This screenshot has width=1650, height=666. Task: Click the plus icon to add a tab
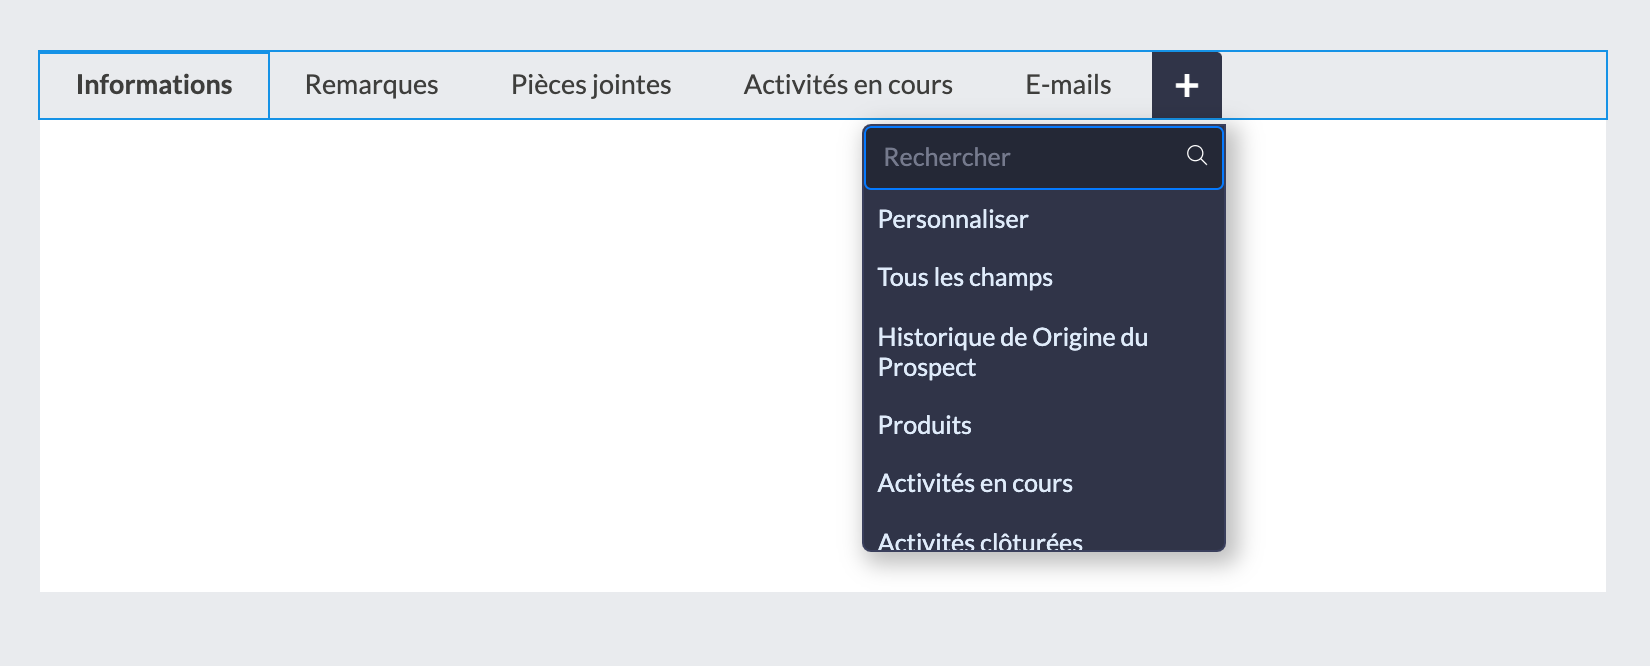click(x=1186, y=86)
